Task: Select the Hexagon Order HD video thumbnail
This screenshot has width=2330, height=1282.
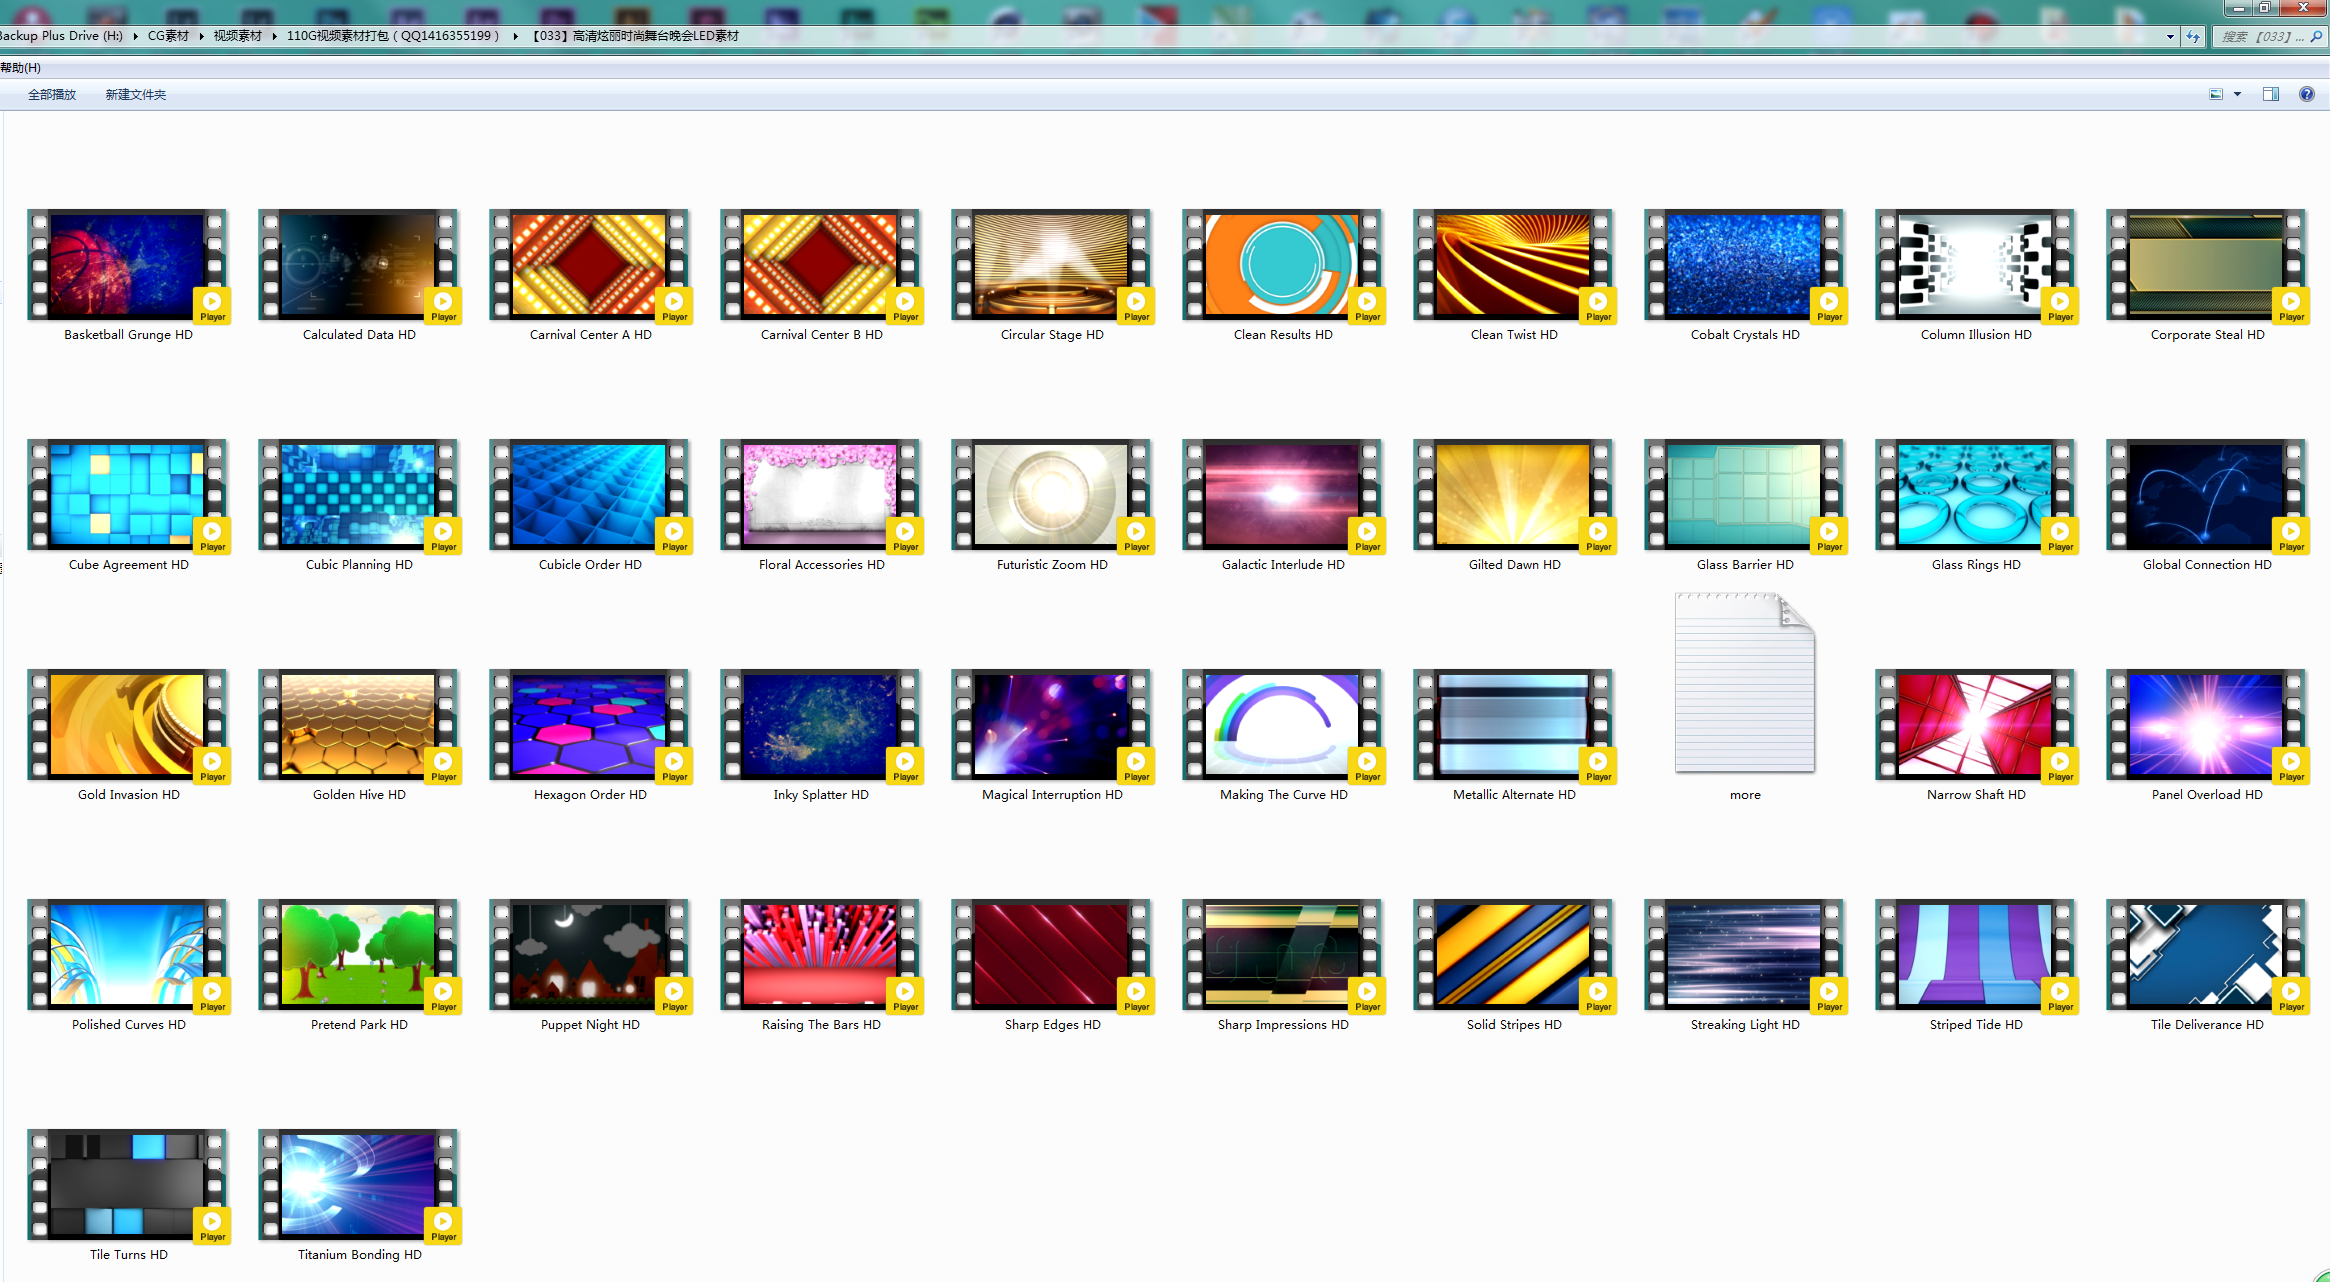Action: coord(589,725)
